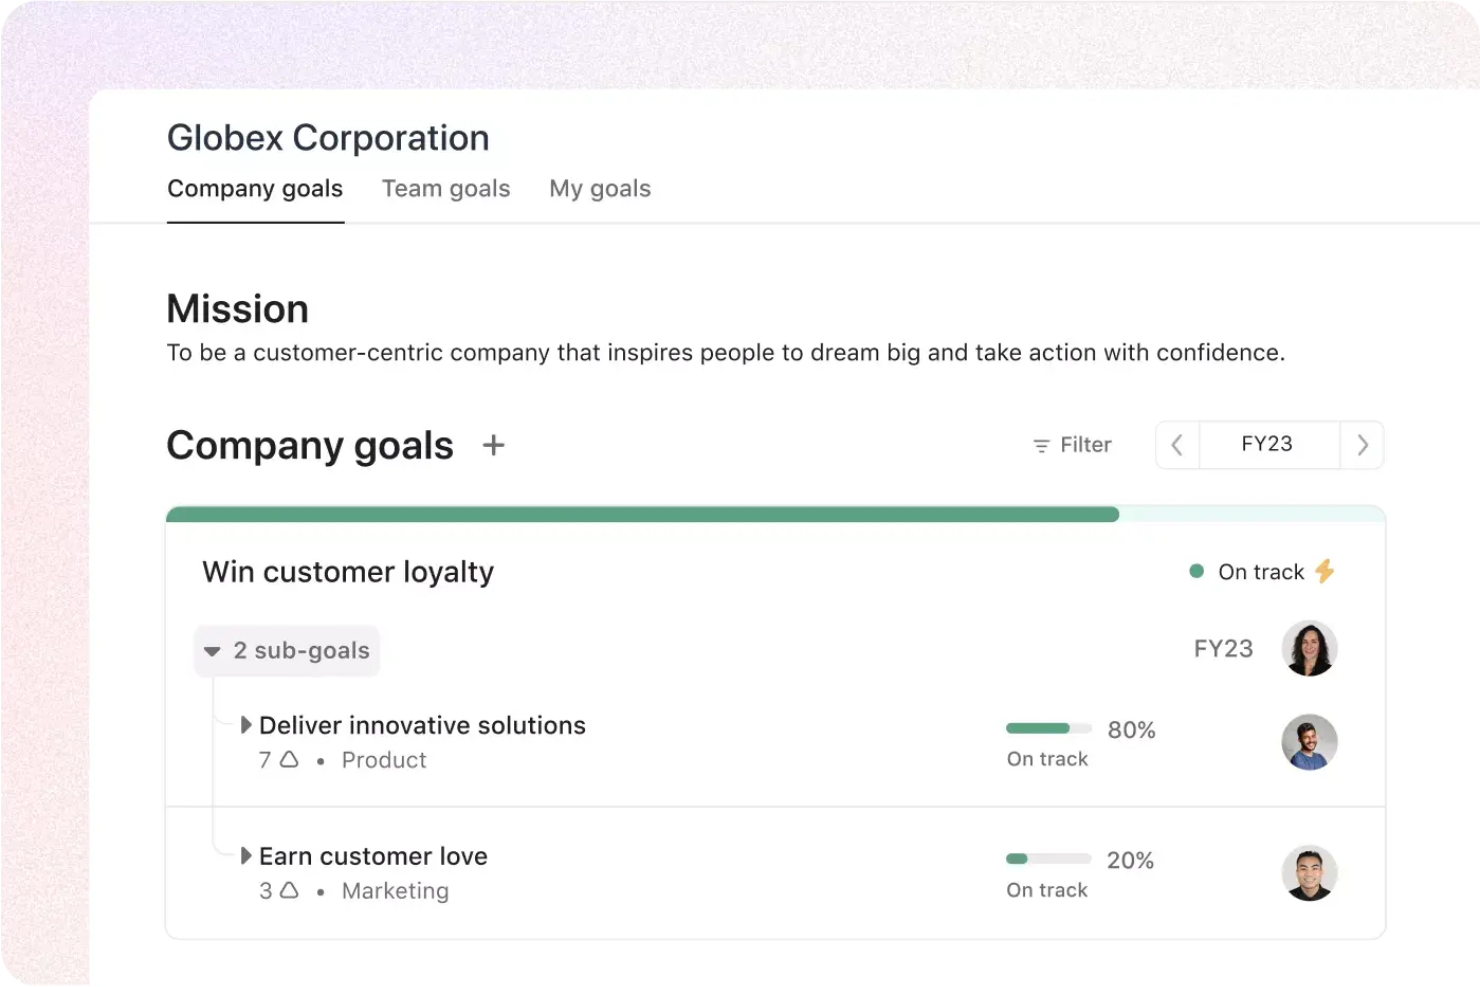Click the sub-goal count icon under Earn customer love

coord(288,890)
